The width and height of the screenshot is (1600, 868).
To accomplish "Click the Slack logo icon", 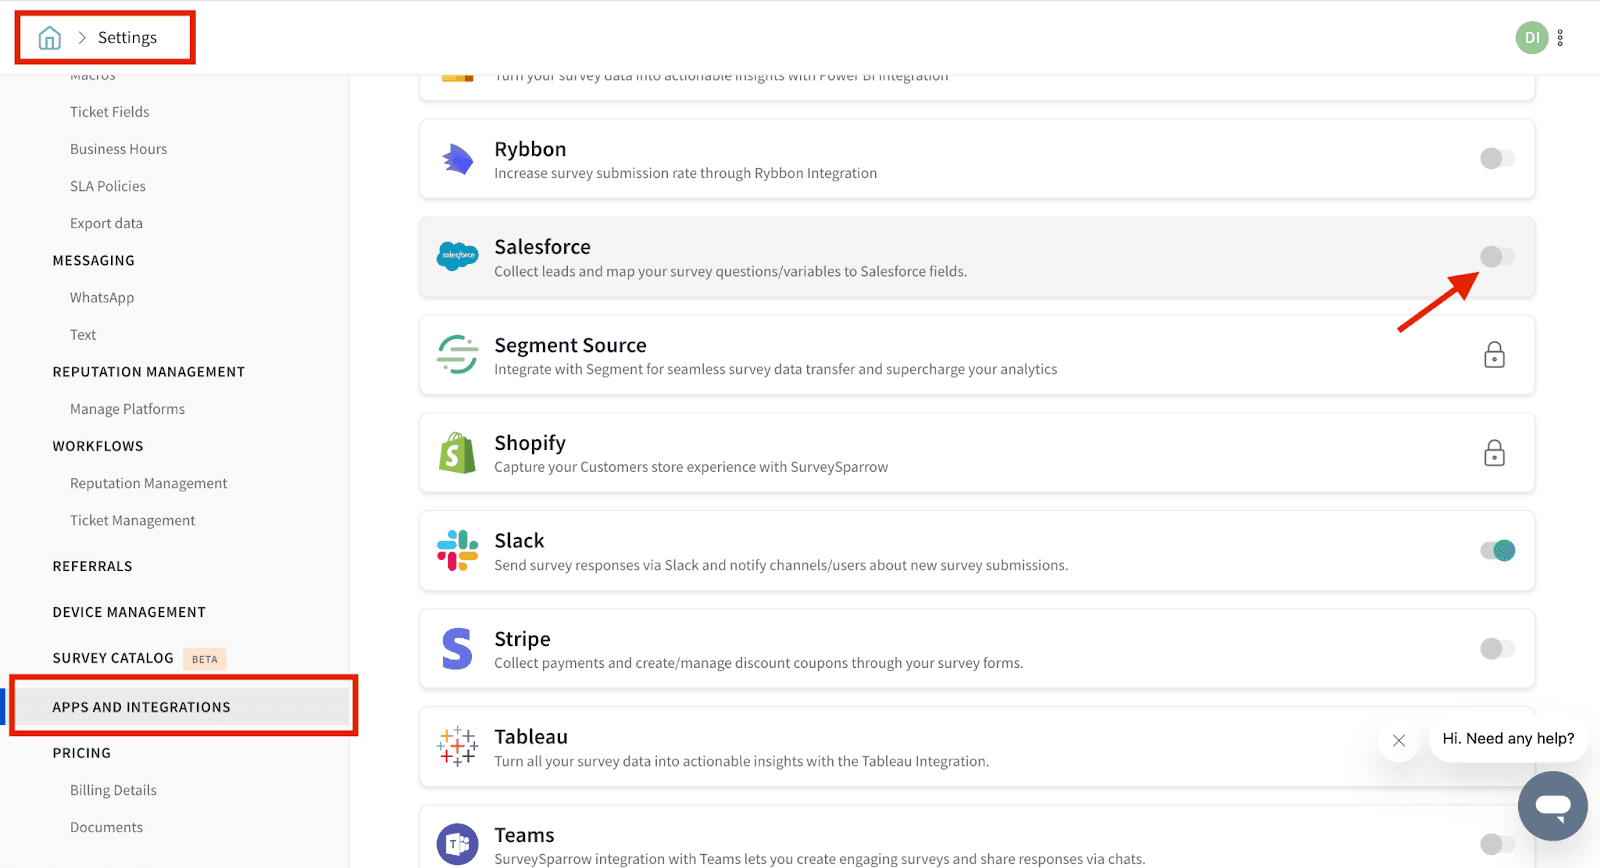I will pos(458,550).
